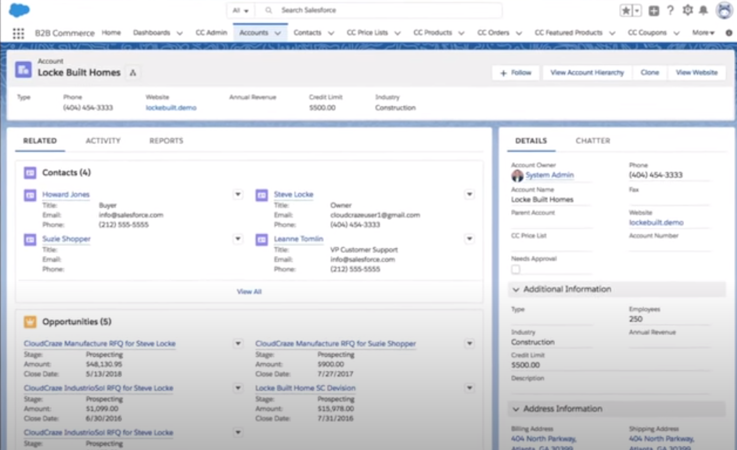
Task: Click the Favorites star icon
Action: tap(626, 11)
